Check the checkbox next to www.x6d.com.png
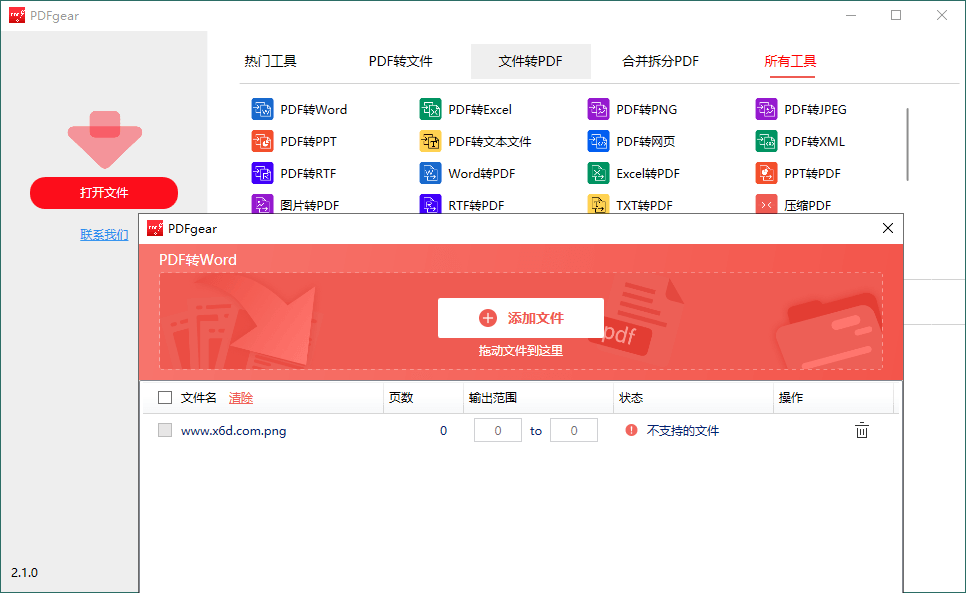The height and width of the screenshot is (593, 966). [x=165, y=430]
